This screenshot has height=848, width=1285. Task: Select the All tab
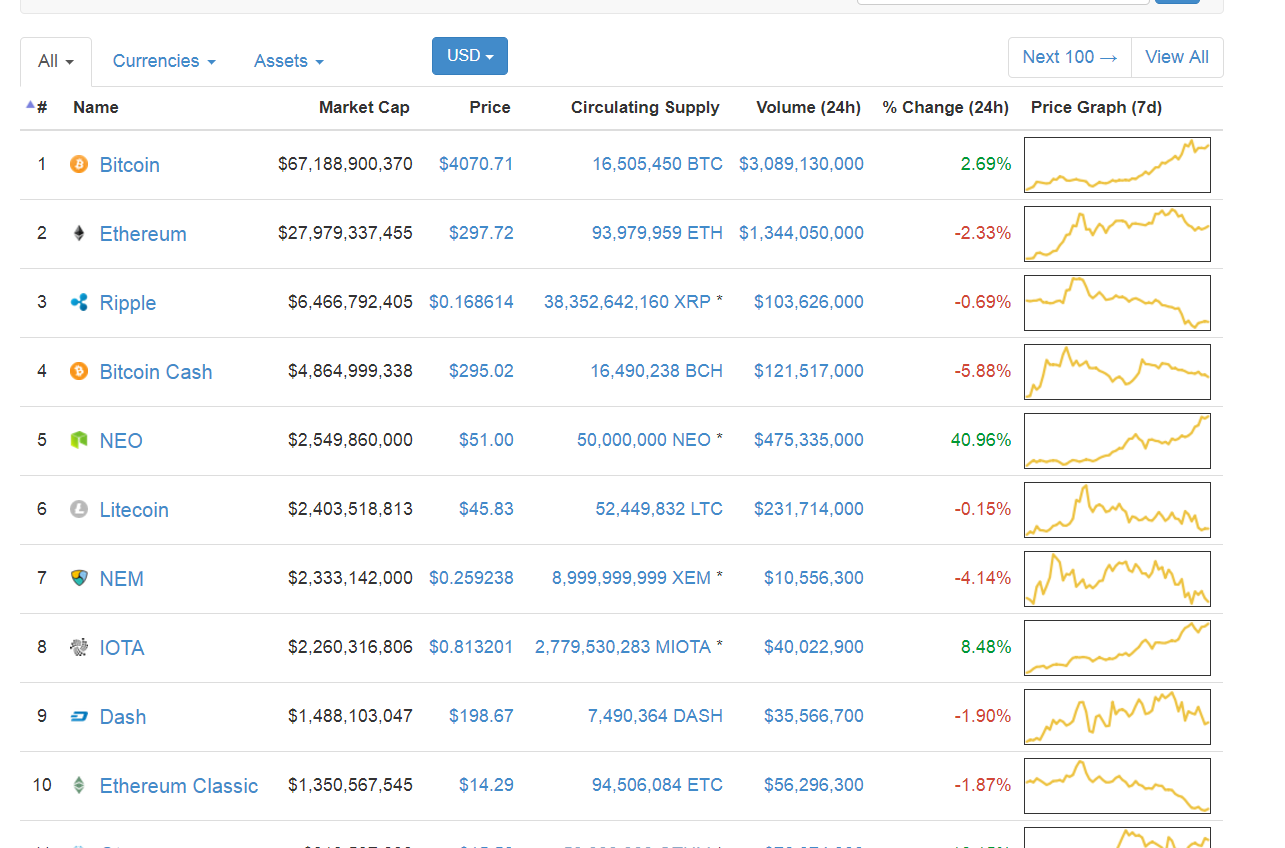(56, 61)
